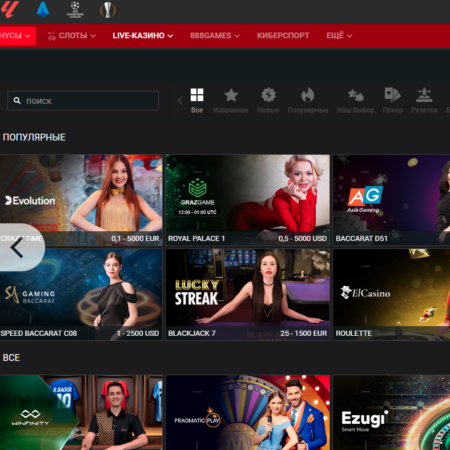
Task: Open the Speed Baccarat C08 game
Action: pyautogui.click(x=81, y=295)
